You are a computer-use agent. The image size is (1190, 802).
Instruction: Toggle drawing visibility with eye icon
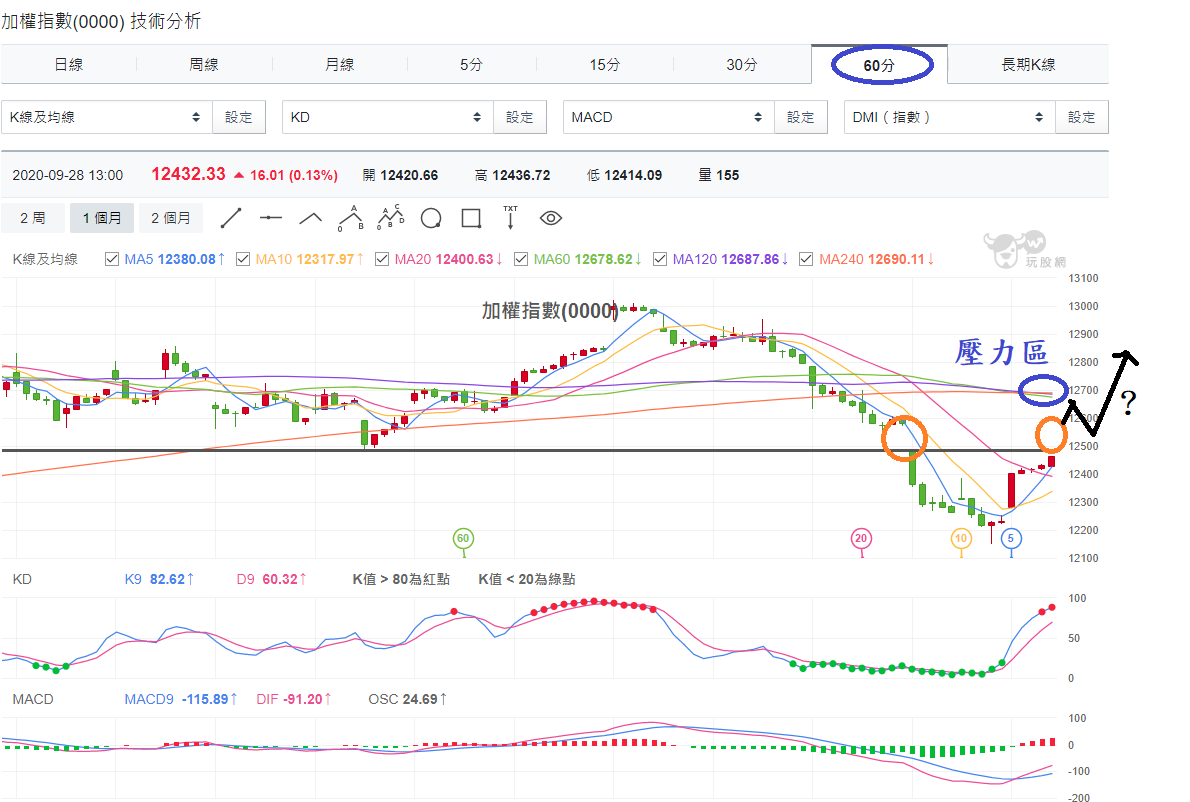tap(551, 219)
